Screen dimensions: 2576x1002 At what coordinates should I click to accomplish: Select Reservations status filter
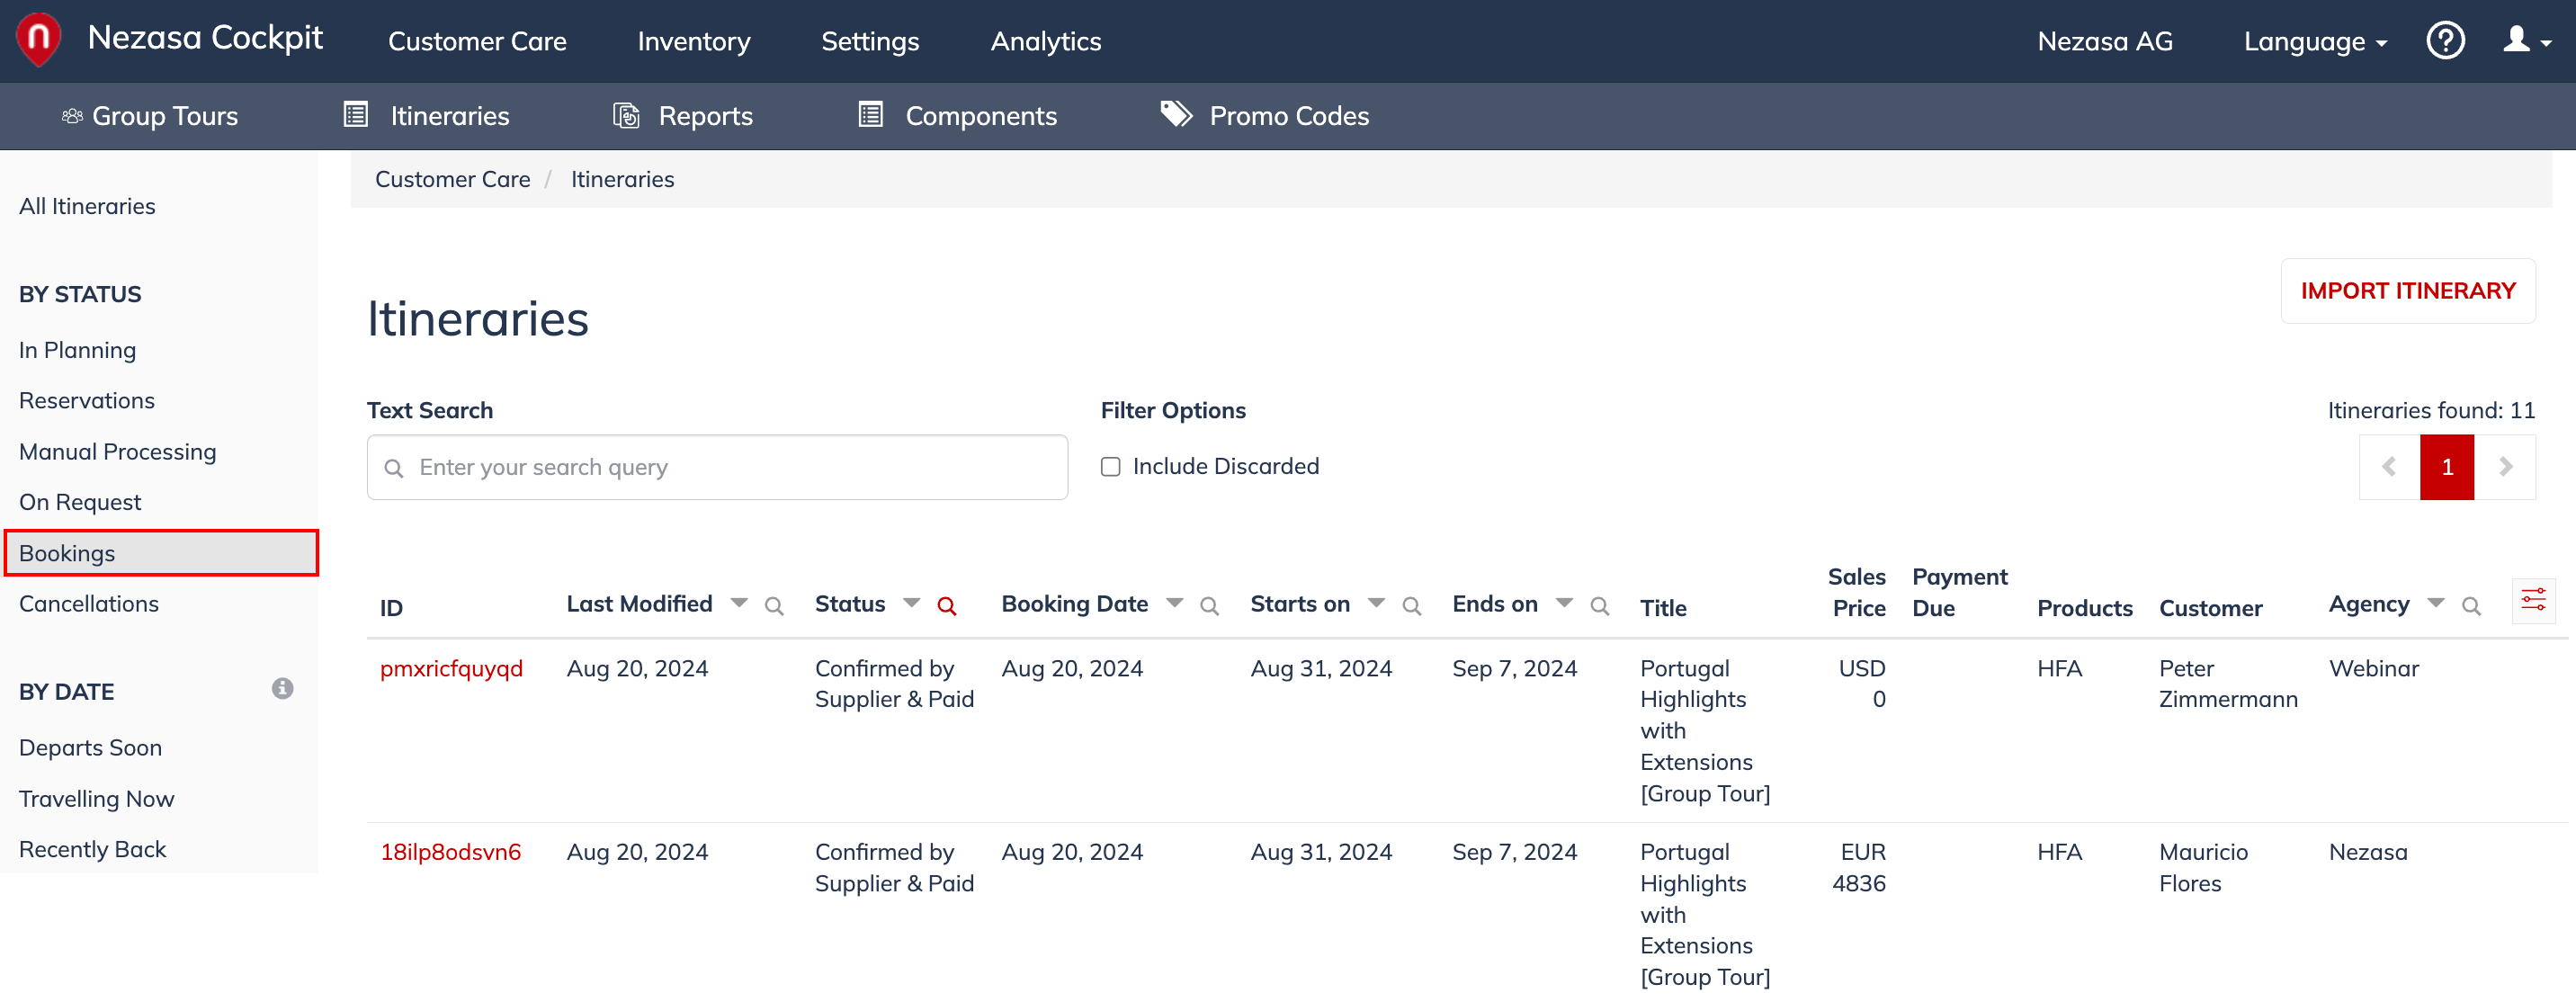[87, 401]
